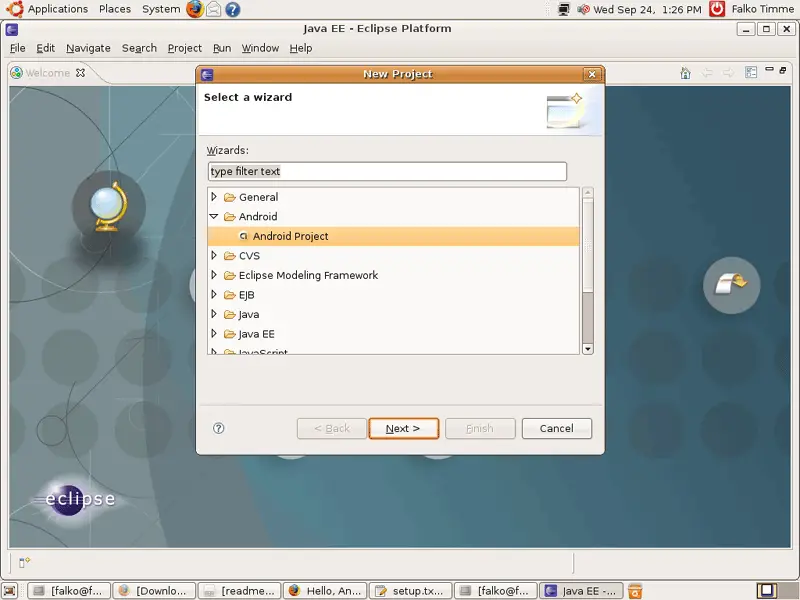Switch to [Downlo... taskbar window
This screenshot has height=600, width=800.
[154, 591]
